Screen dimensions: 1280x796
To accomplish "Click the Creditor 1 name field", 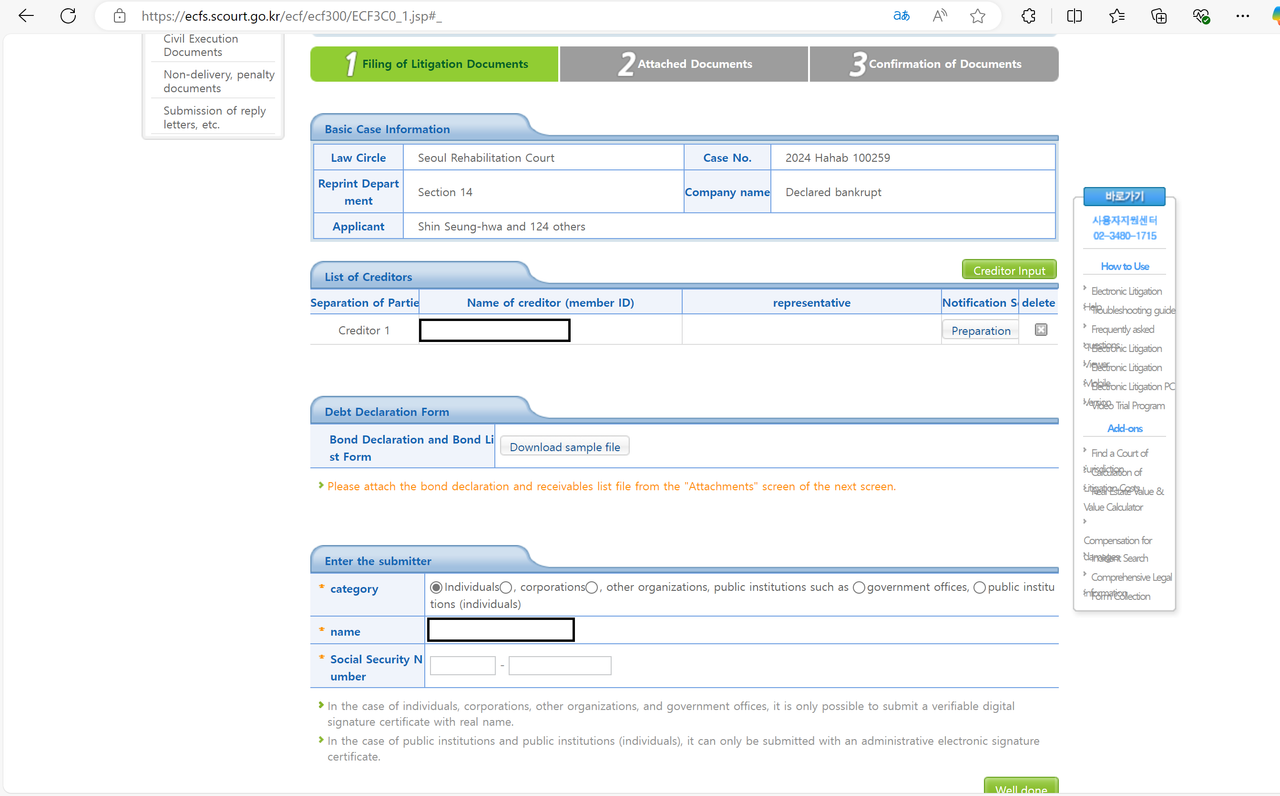I will point(495,330).
